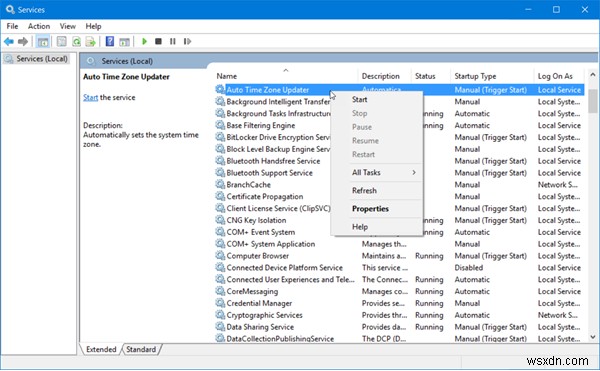The width and height of the screenshot is (600, 371).
Task: Sort by the Name column header
Action: (285, 76)
